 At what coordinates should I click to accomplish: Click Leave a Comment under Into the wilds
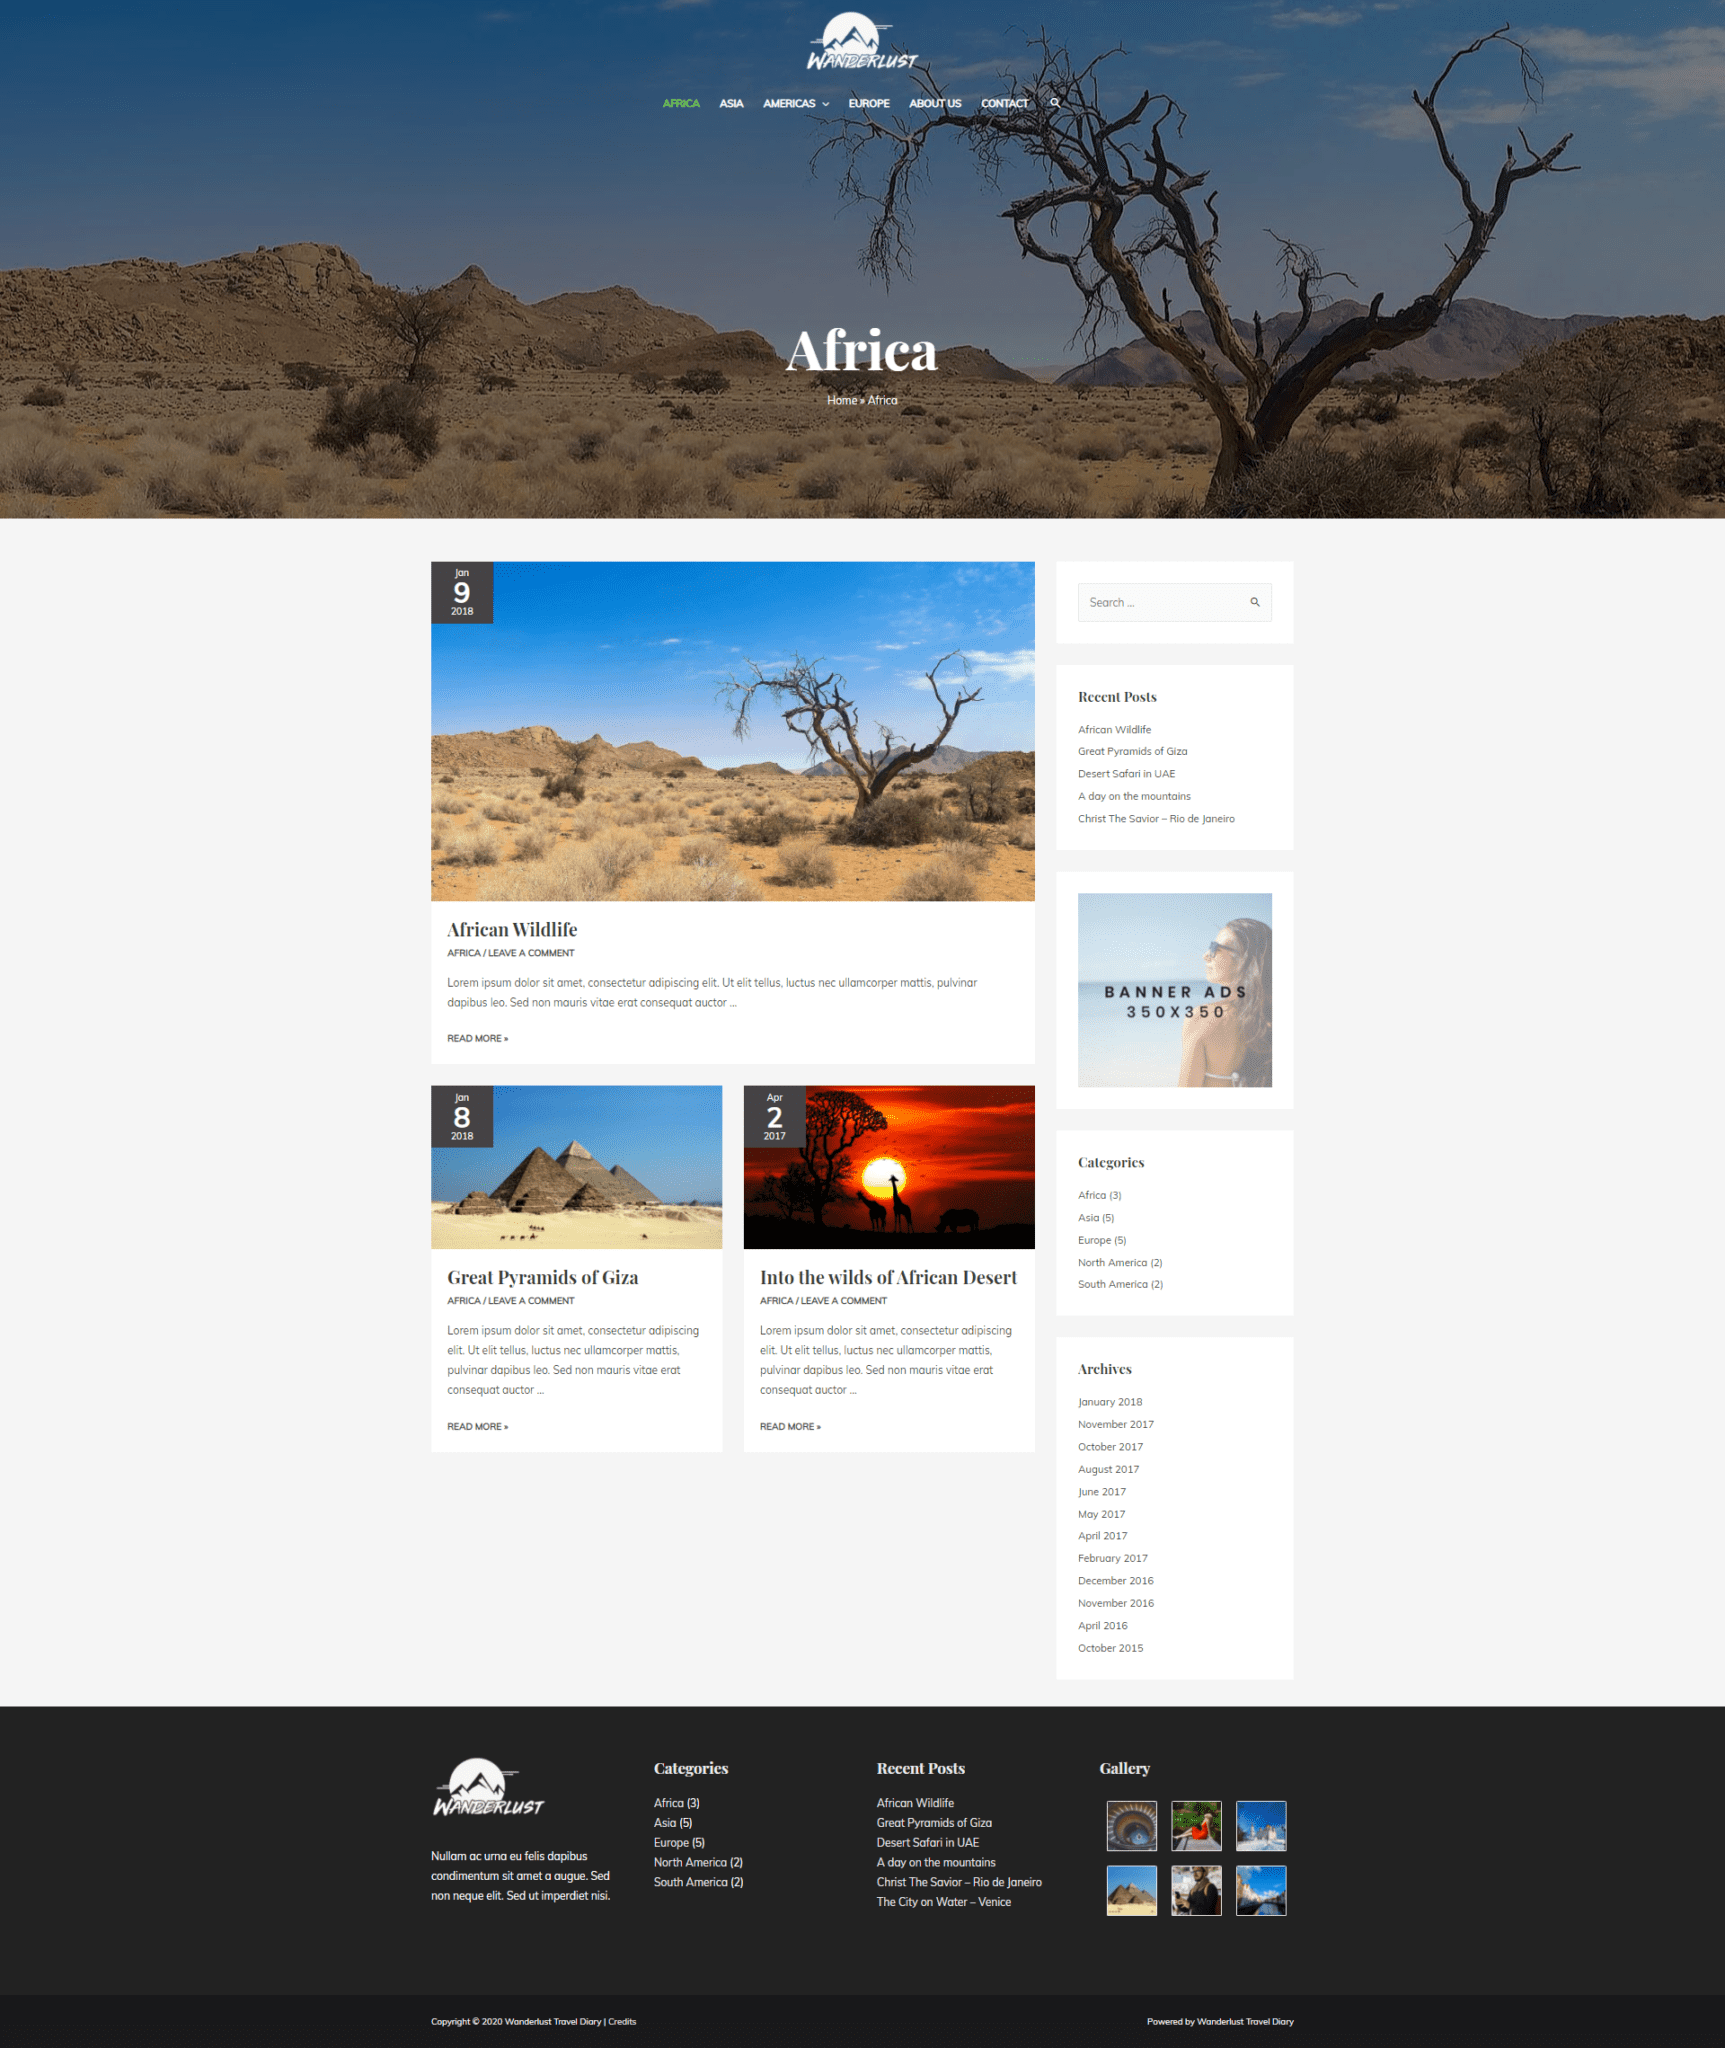pos(844,1301)
